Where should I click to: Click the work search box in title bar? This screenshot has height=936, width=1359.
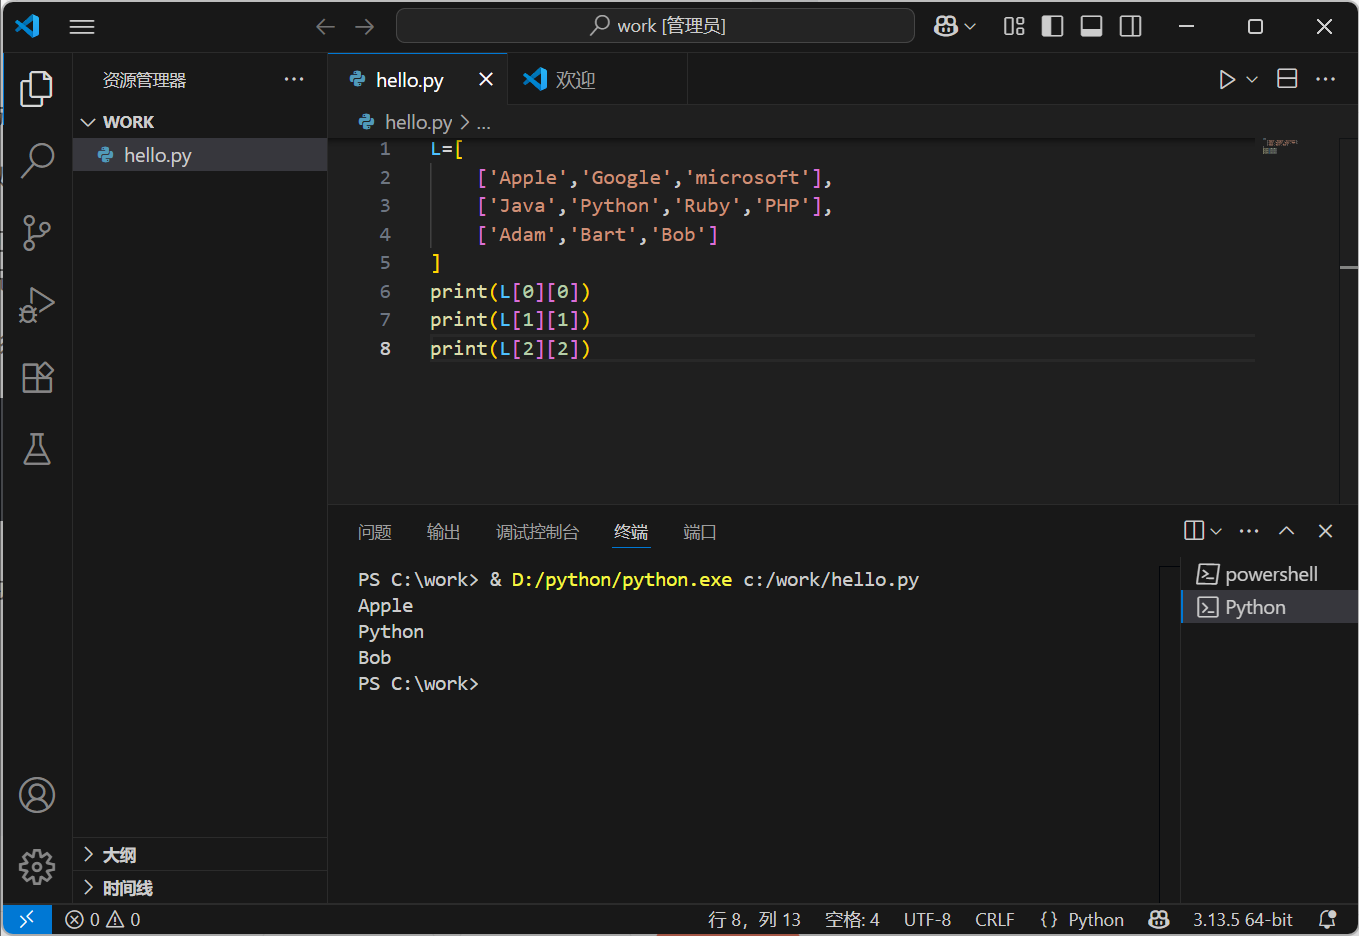point(655,25)
